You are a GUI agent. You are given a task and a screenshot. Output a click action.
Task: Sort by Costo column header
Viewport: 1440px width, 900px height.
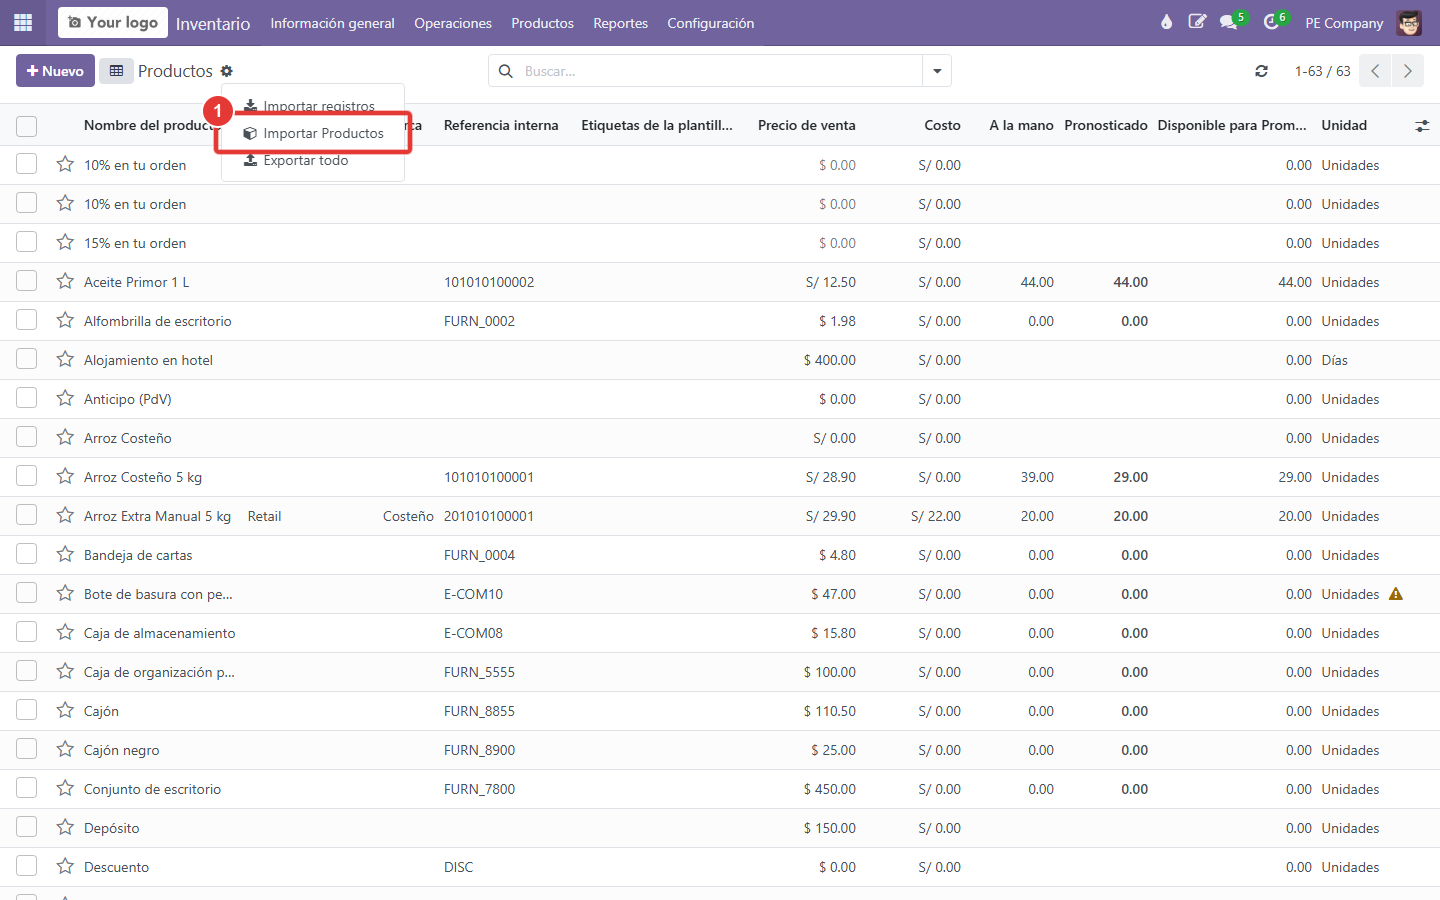click(942, 126)
